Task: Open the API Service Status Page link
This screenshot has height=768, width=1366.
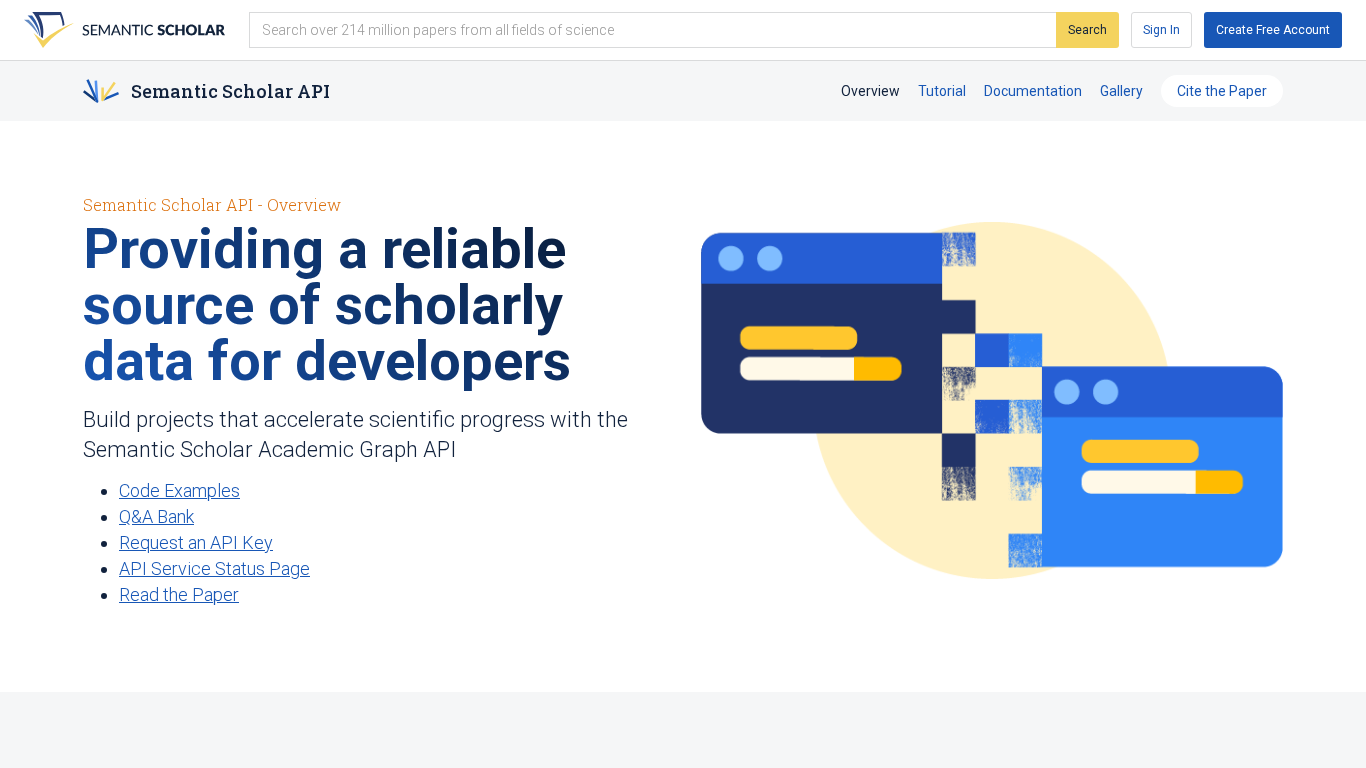Action: [214, 569]
